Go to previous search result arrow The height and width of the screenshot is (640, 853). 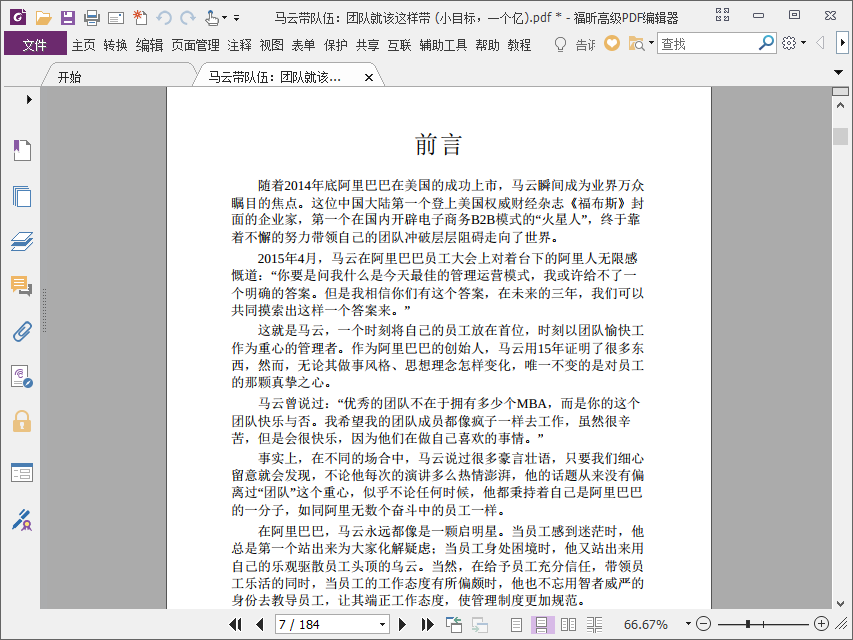pyautogui.click(x=820, y=43)
